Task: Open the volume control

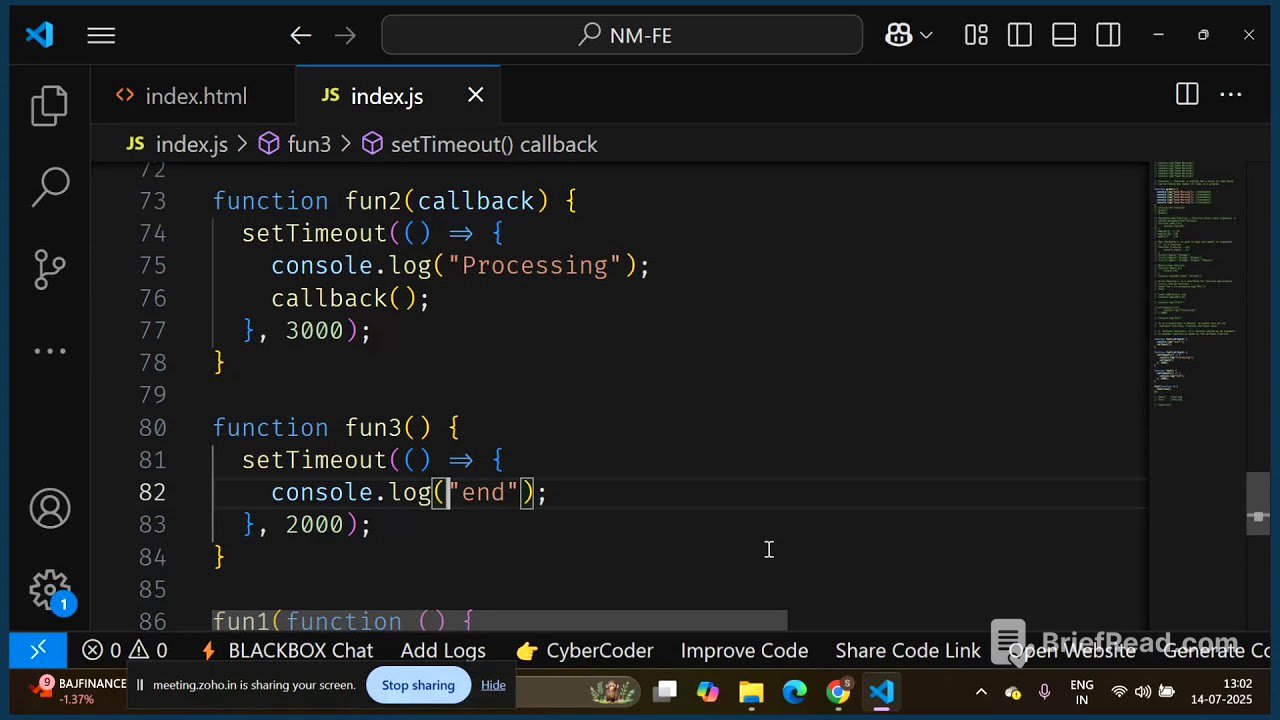Action: coord(1143,692)
